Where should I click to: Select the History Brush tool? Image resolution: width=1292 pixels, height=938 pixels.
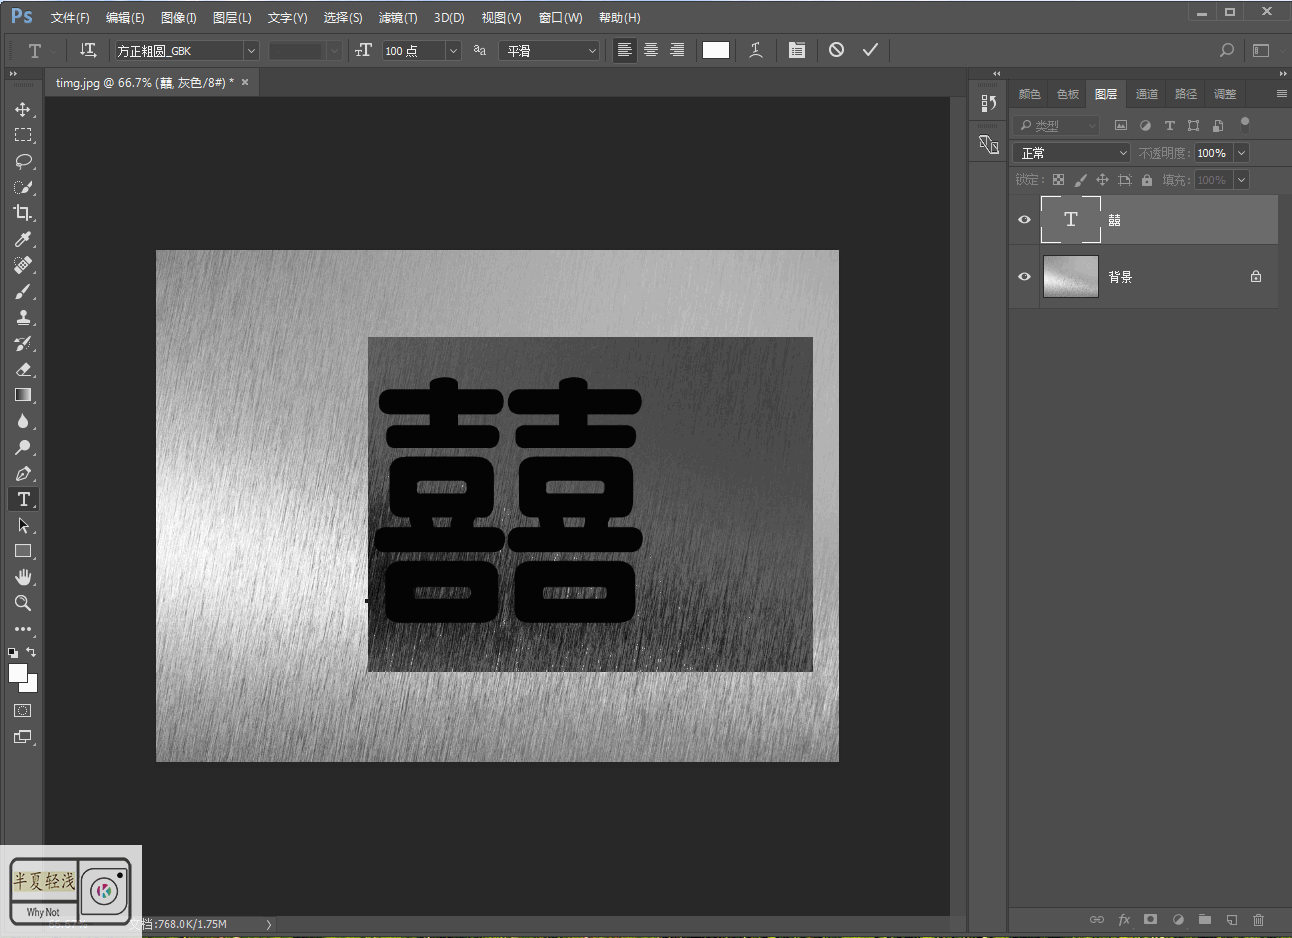(23, 343)
